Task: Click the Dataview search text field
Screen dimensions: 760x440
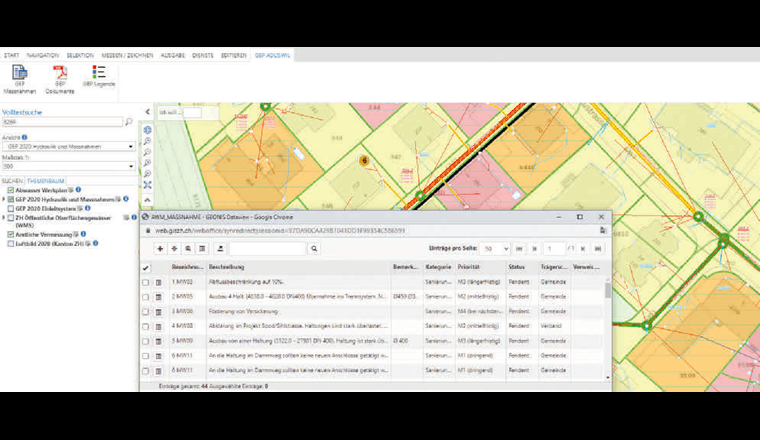Action: tap(268, 249)
